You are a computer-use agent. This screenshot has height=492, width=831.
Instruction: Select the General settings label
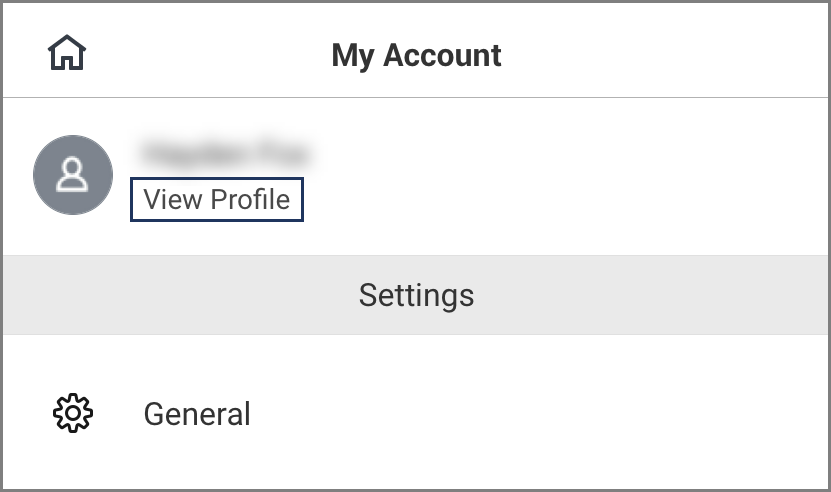click(197, 413)
